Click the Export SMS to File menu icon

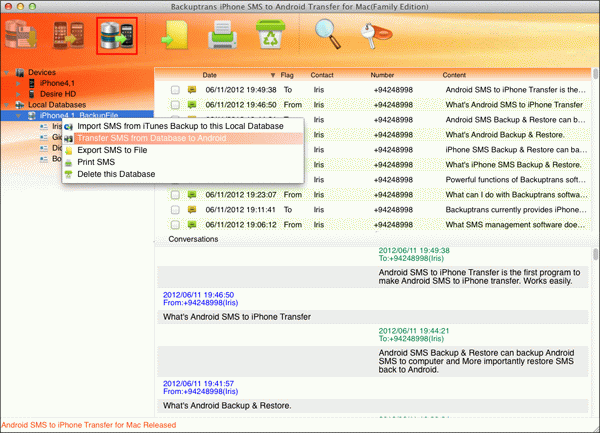[x=68, y=150]
